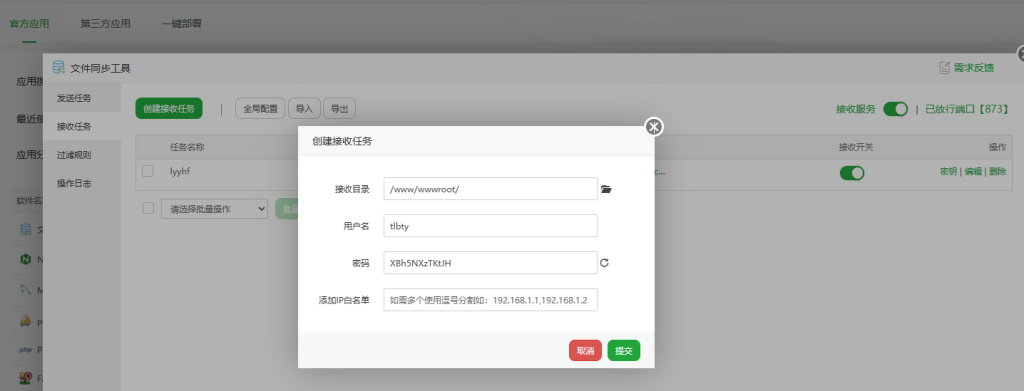Switch to 官方应用 tab
Viewport: 1024px width, 391px height.
click(x=29, y=23)
